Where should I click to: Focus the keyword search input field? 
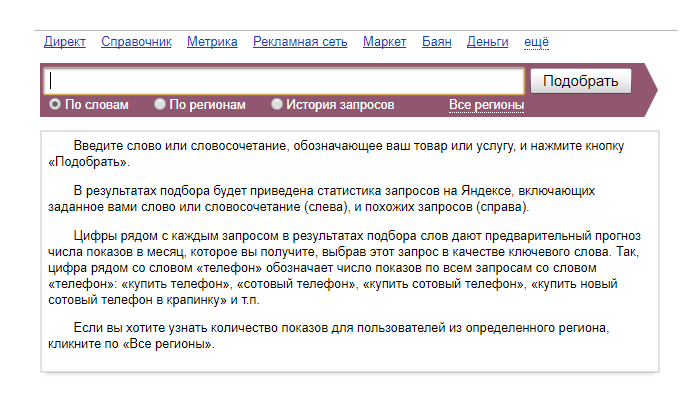tap(285, 81)
